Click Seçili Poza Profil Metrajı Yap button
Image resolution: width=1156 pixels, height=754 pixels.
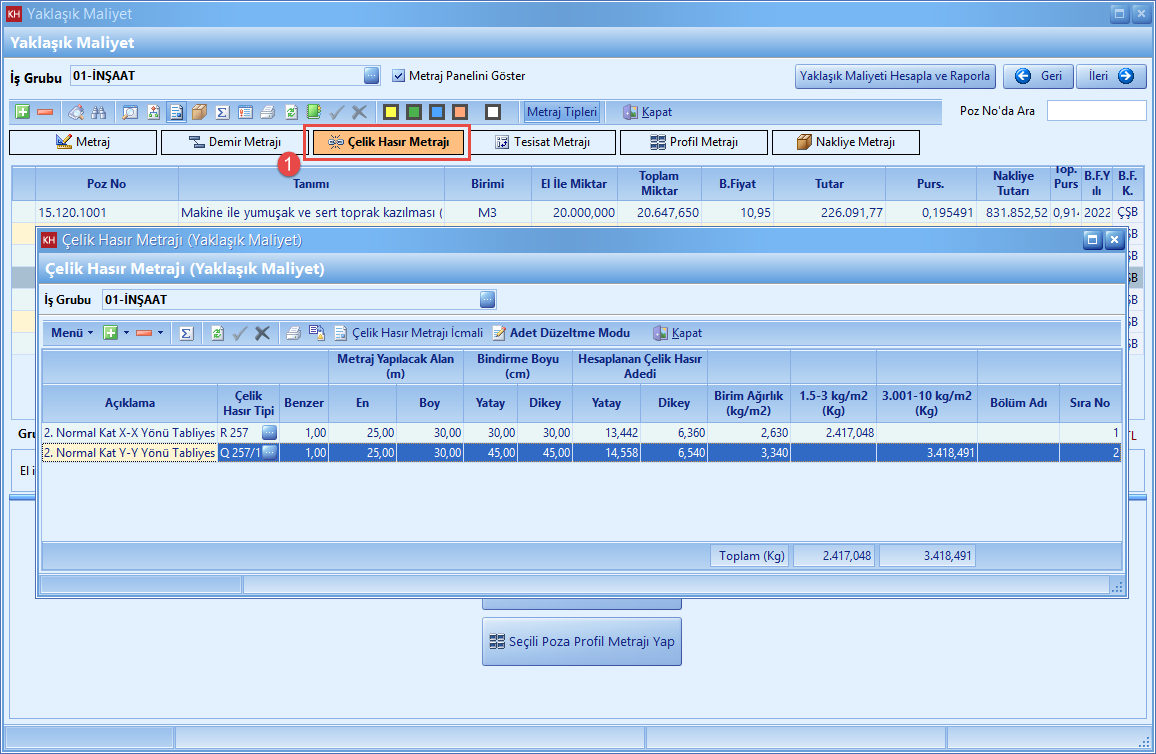[582, 641]
